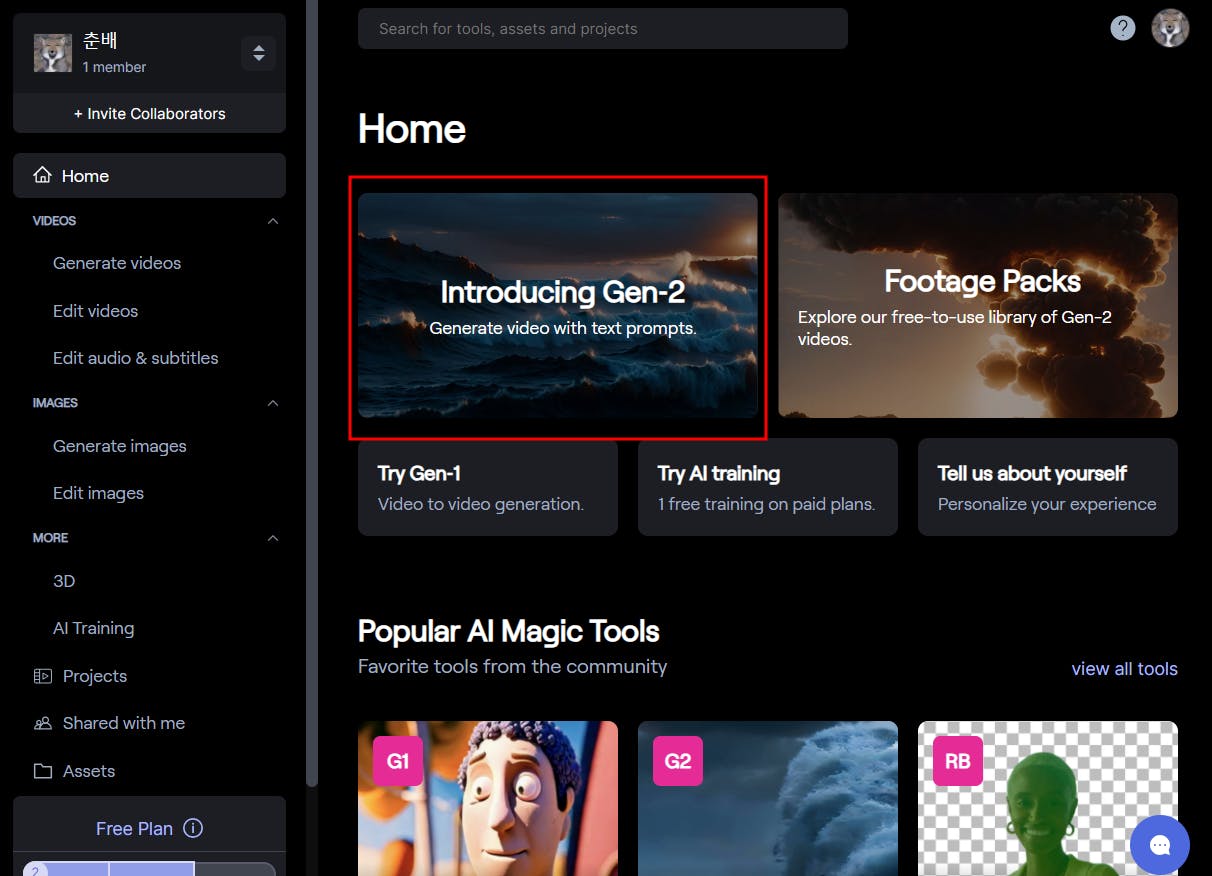Screen dimensions: 1212x876
Task: Open the workspace switcher dropdown
Action: [258, 53]
